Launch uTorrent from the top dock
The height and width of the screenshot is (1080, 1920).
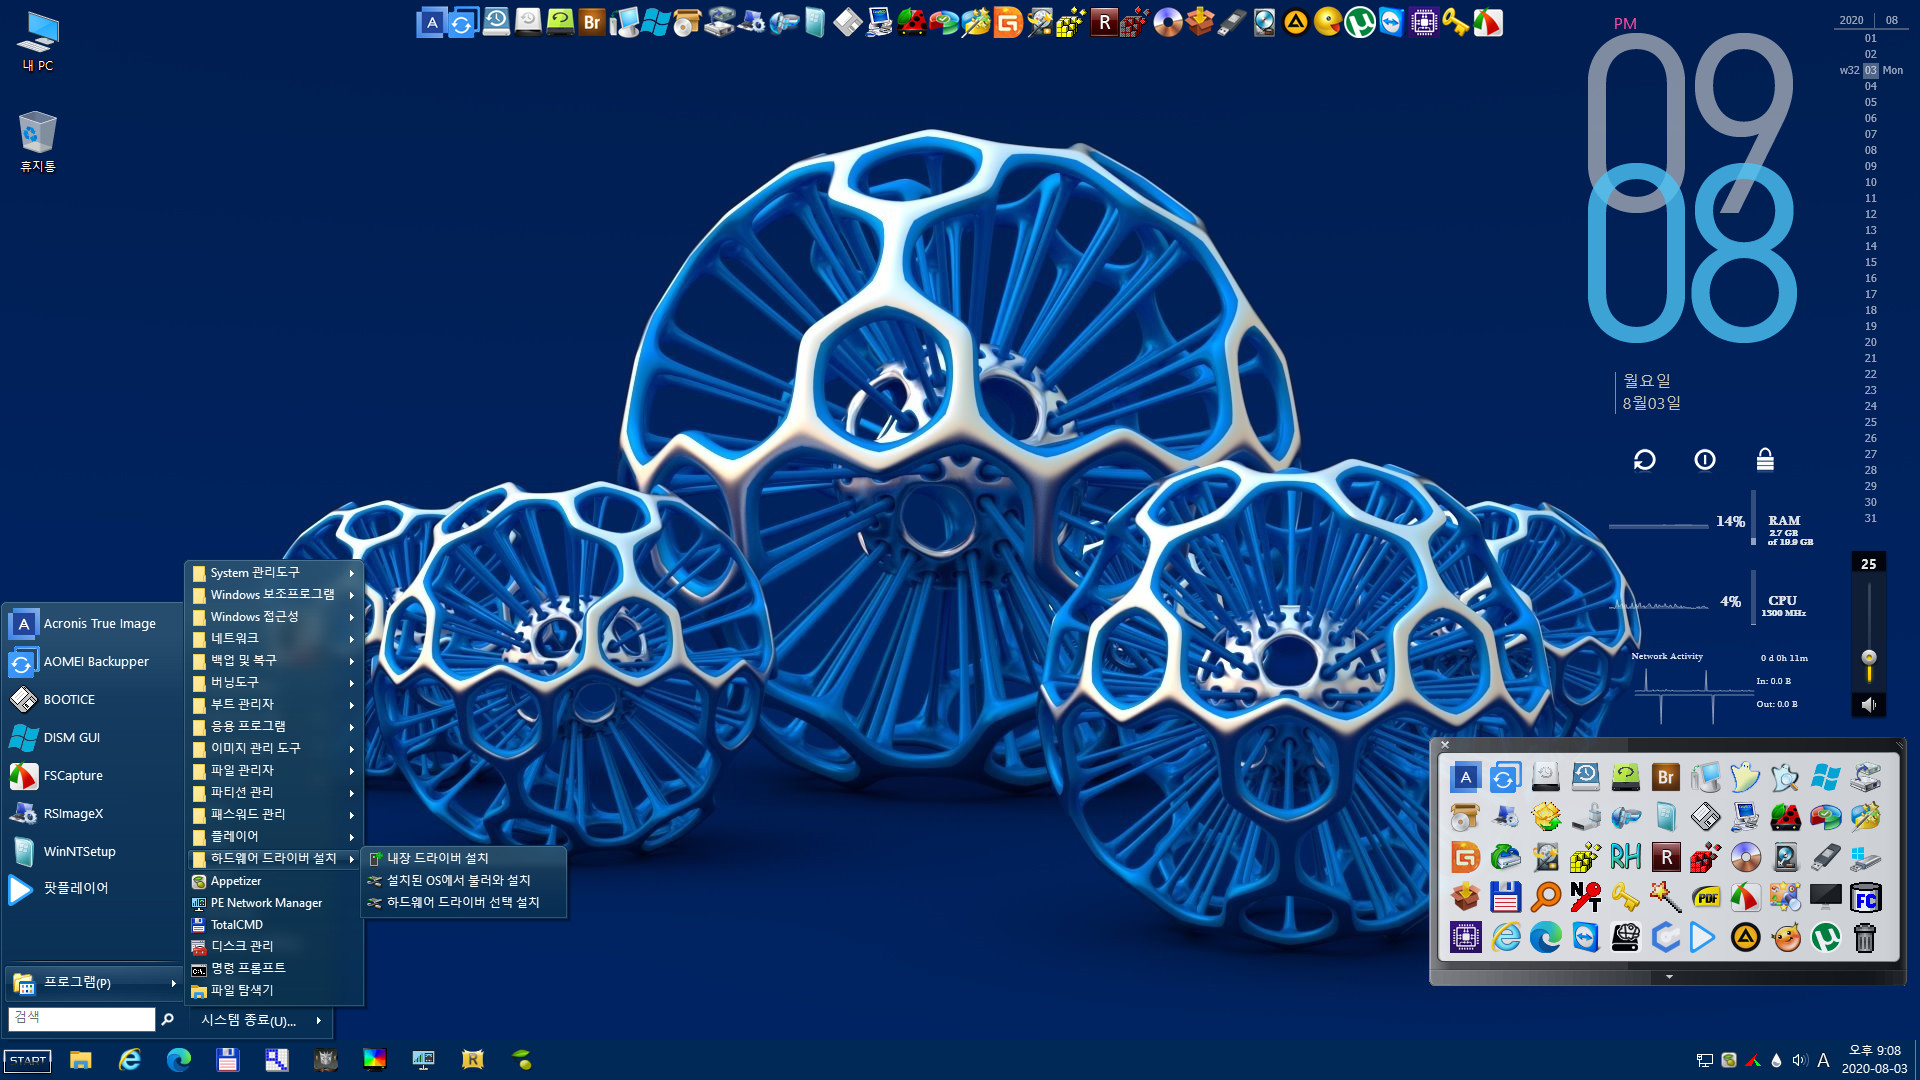click(x=1359, y=22)
